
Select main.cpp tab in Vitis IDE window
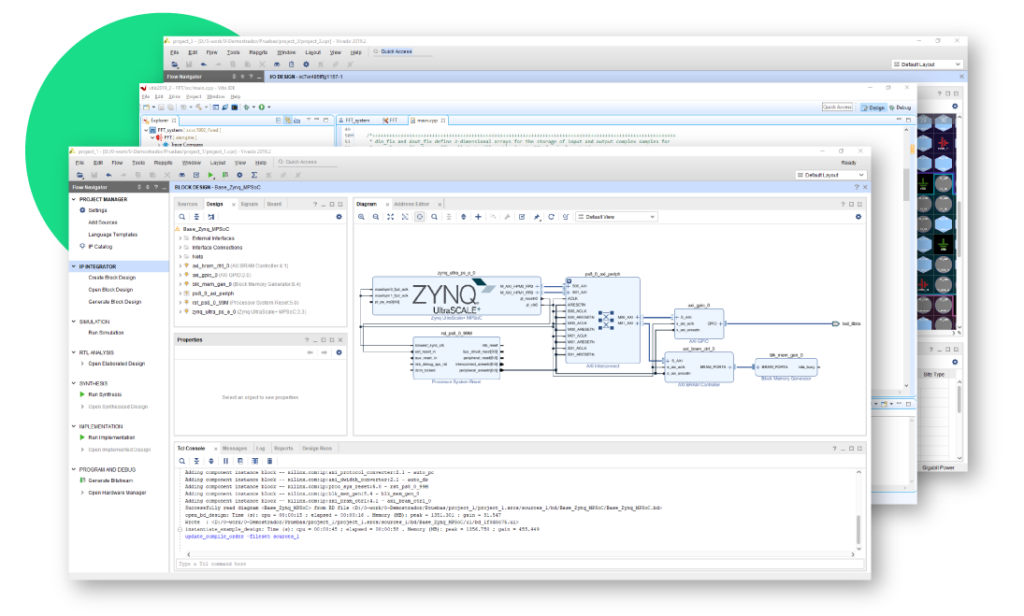click(427, 120)
